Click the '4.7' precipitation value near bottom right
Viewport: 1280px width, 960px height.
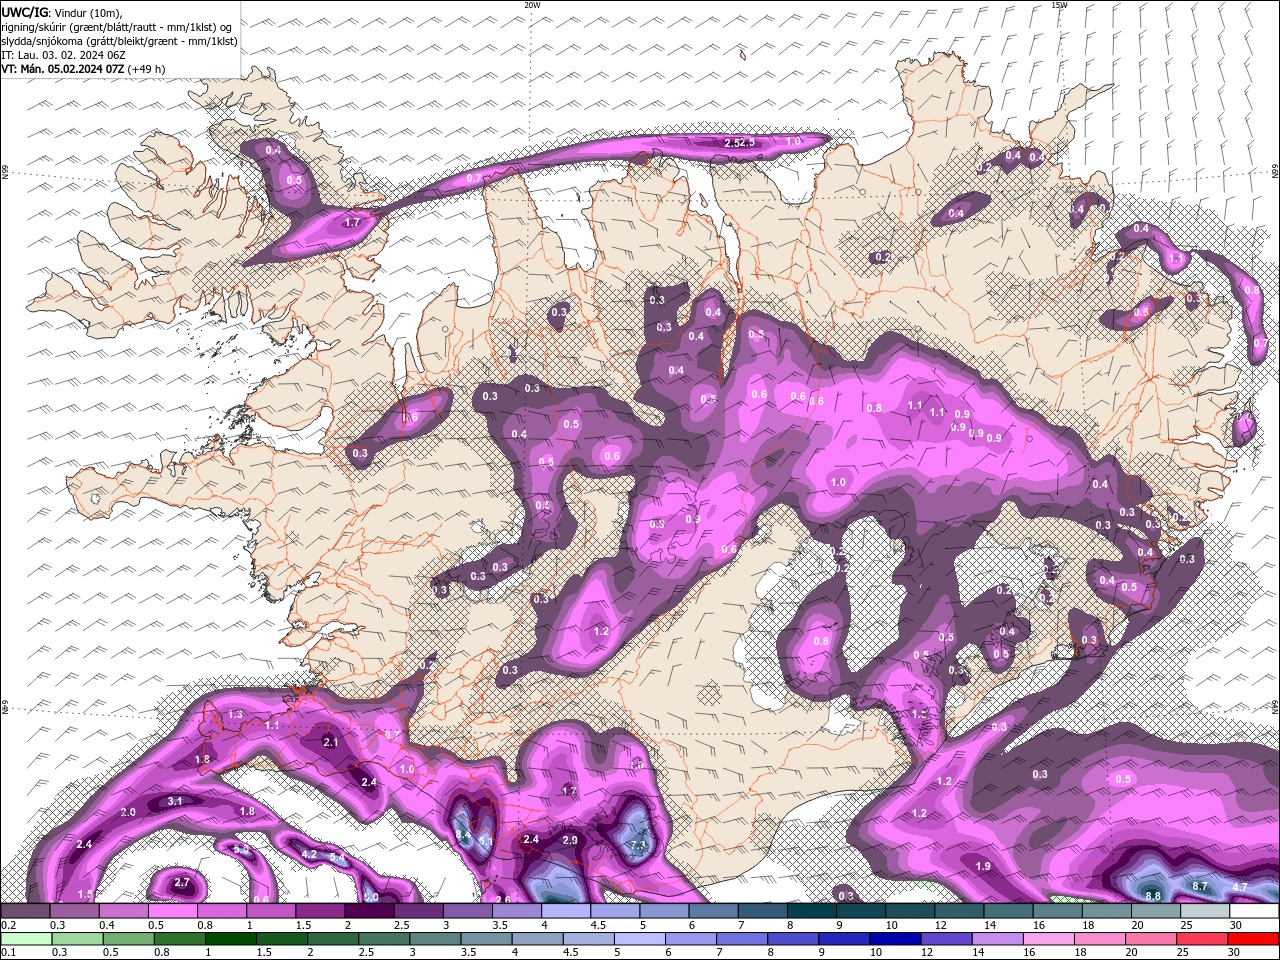(x=1240, y=887)
